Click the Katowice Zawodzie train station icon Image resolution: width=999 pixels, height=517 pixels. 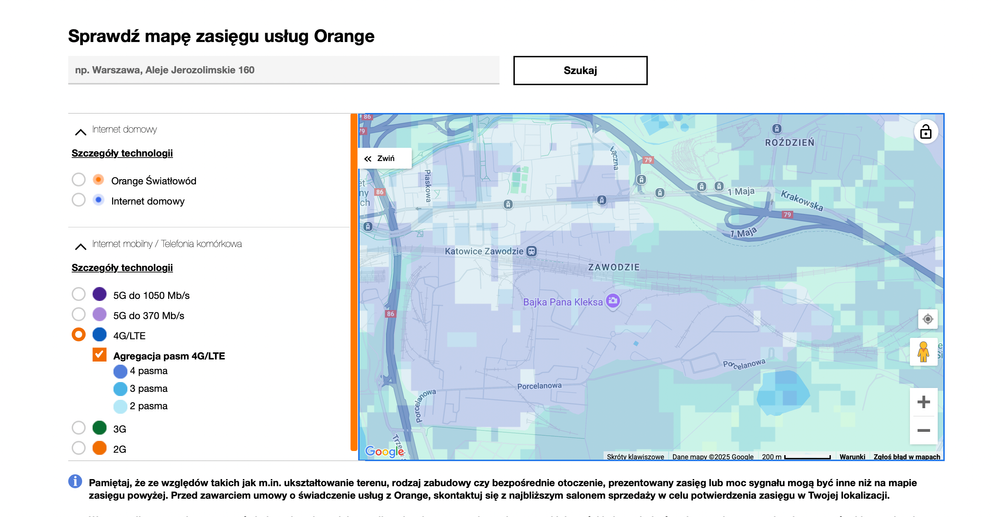coord(532,251)
